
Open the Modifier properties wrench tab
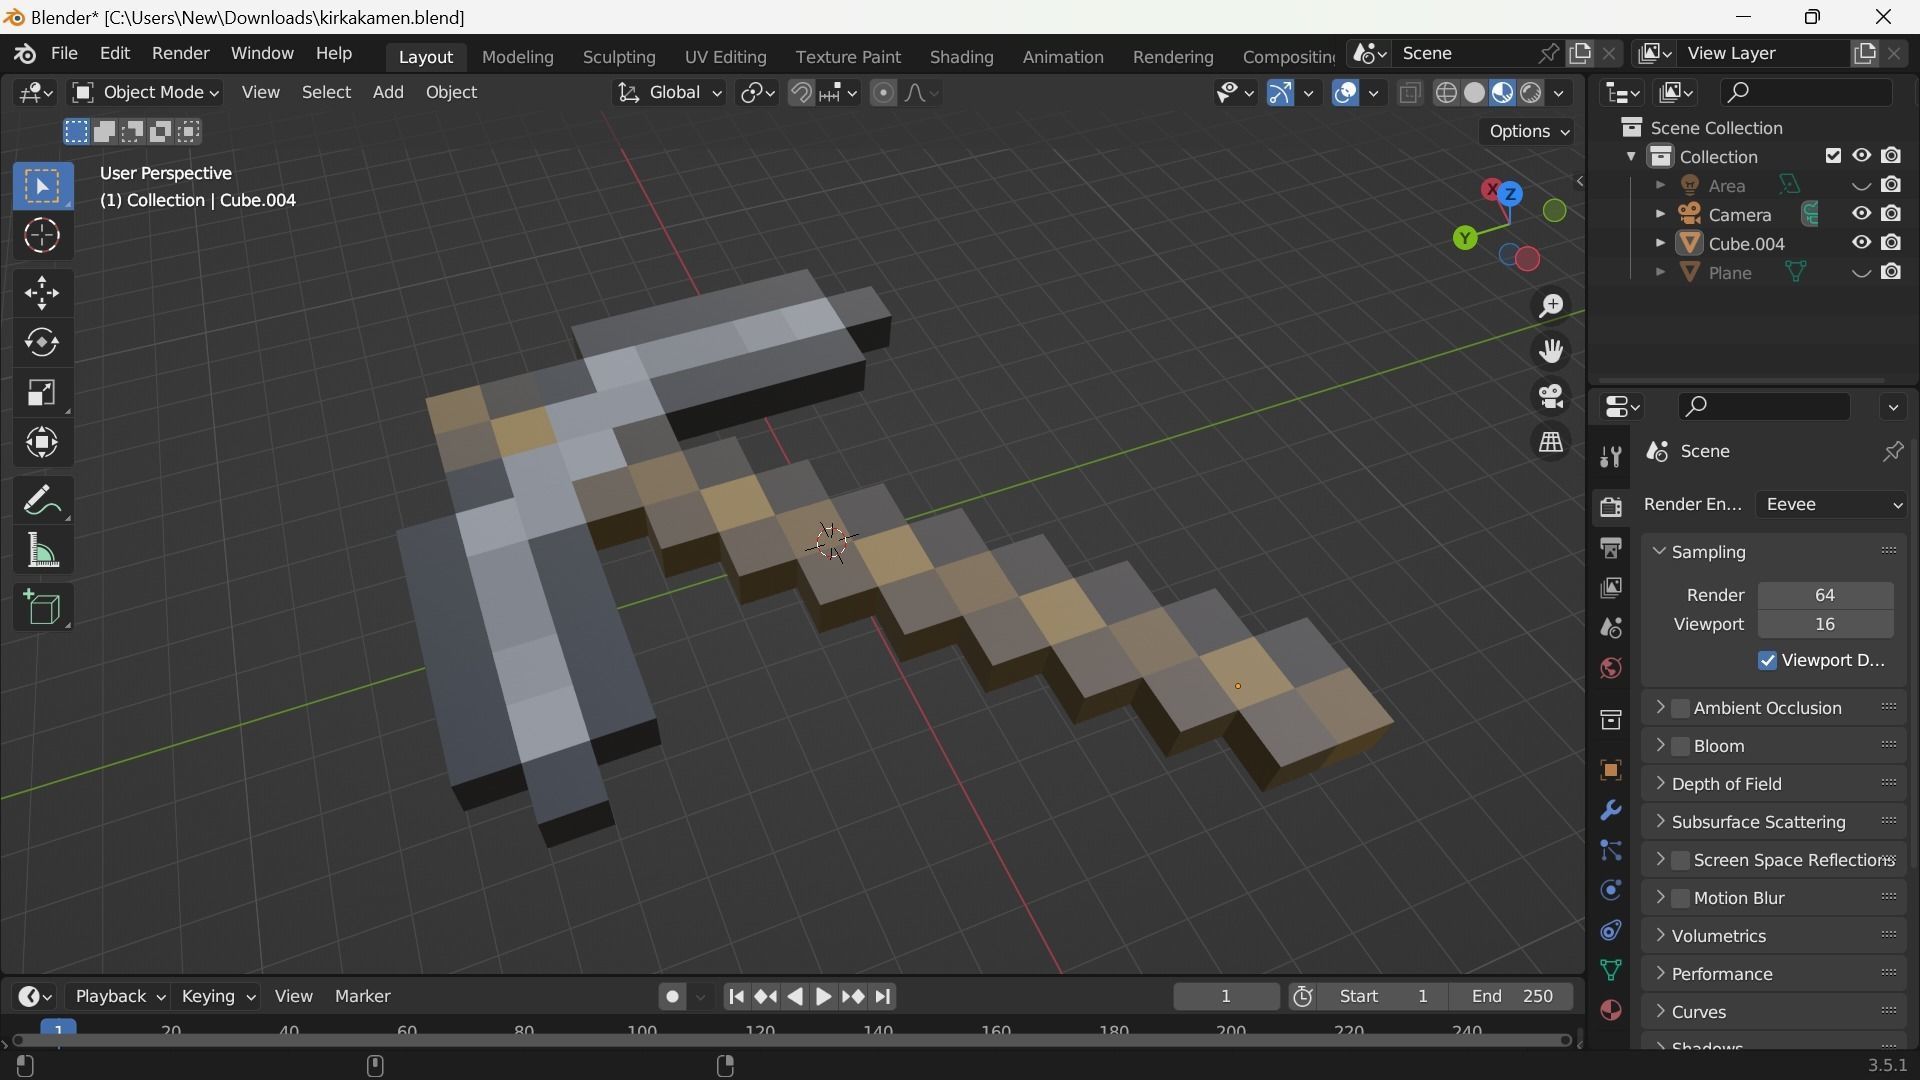pyautogui.click(x=1610, y=810)
